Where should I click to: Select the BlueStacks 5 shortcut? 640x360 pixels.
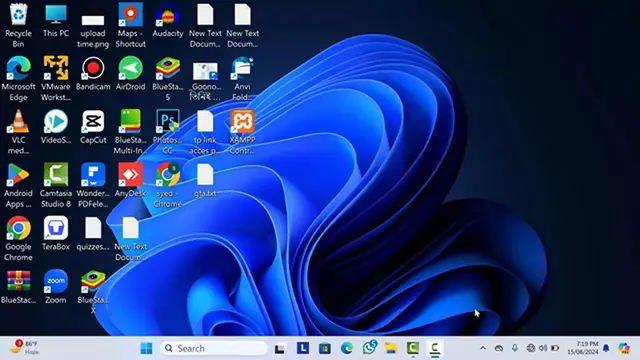[x=168, y=78]
